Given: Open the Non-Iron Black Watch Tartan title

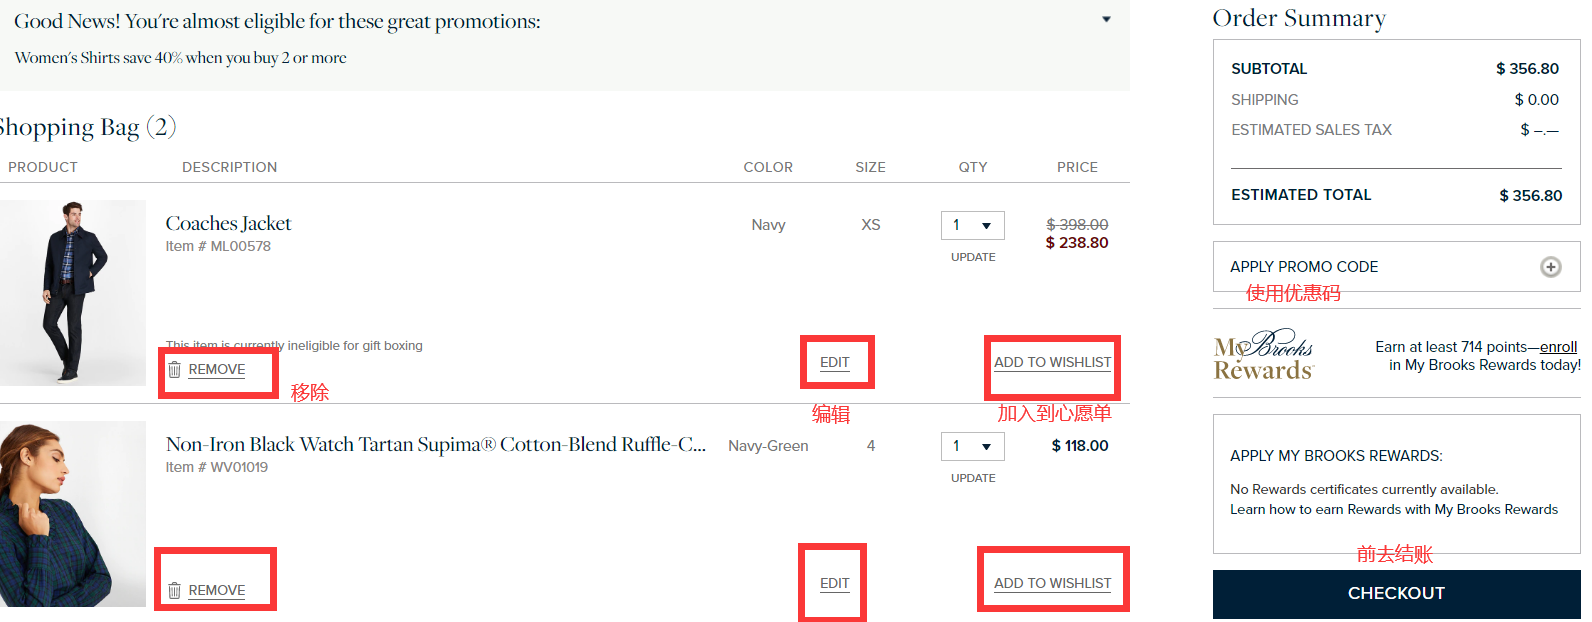Looking at the screenshot, I should tap(435, 445).
